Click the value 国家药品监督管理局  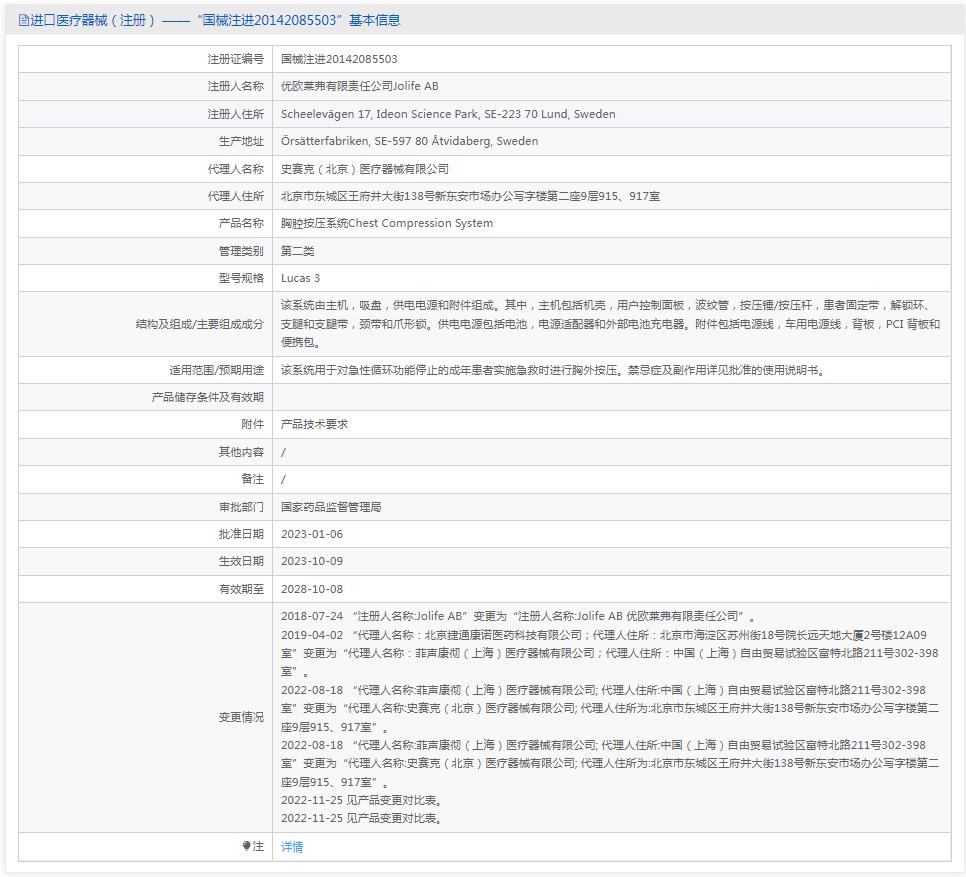click(331, 507)
